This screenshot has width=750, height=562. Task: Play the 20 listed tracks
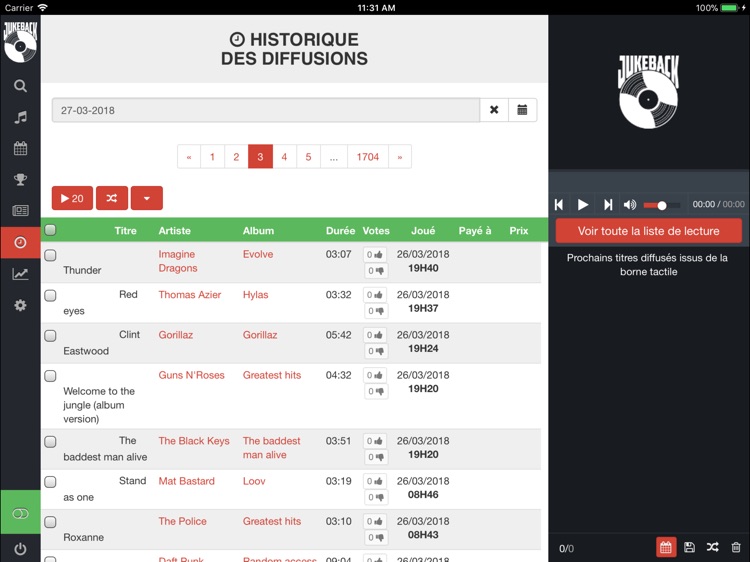72,198
